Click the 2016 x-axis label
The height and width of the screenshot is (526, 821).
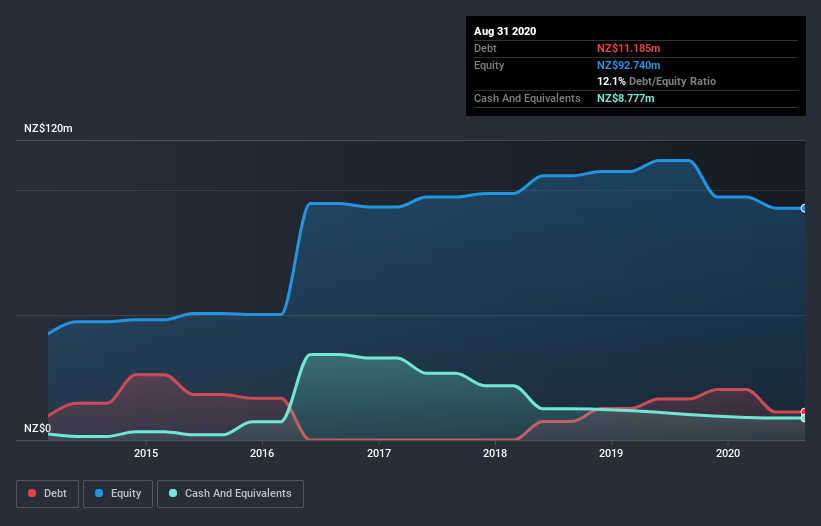click(262, 453)
